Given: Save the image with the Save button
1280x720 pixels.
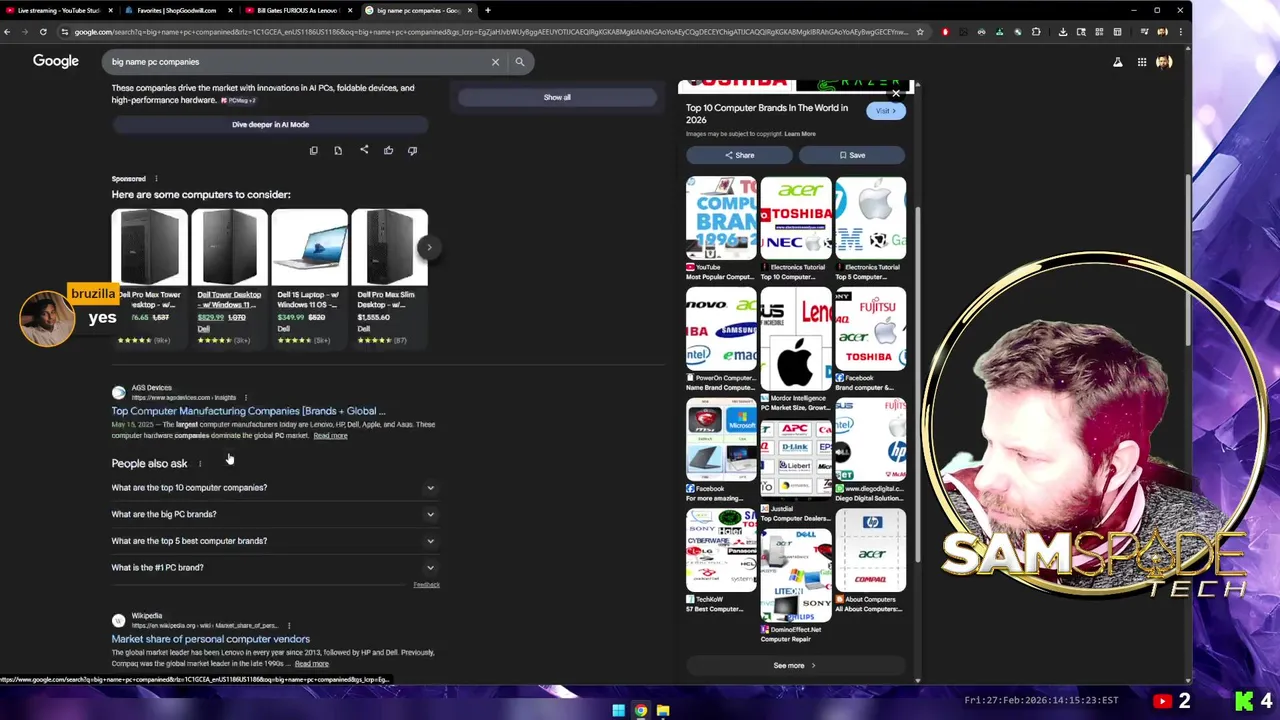Looking at the screenshot, I should click(x=852, y=156).
